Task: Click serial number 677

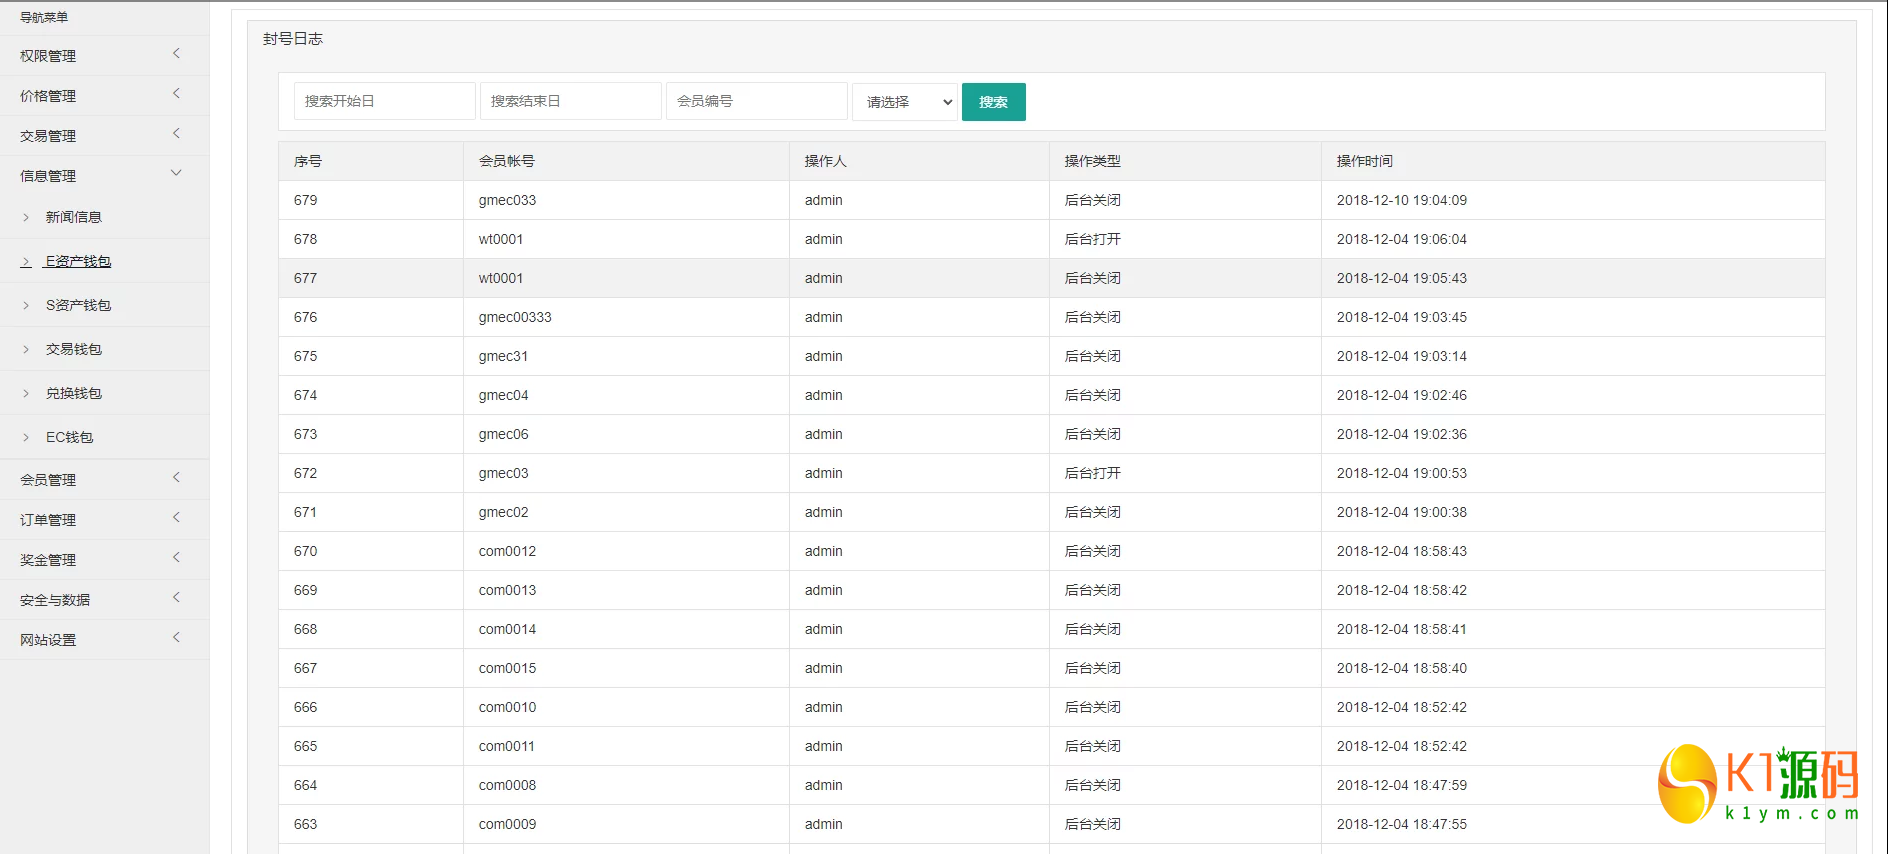Action: pyautogui.click(x=306, y=278)
